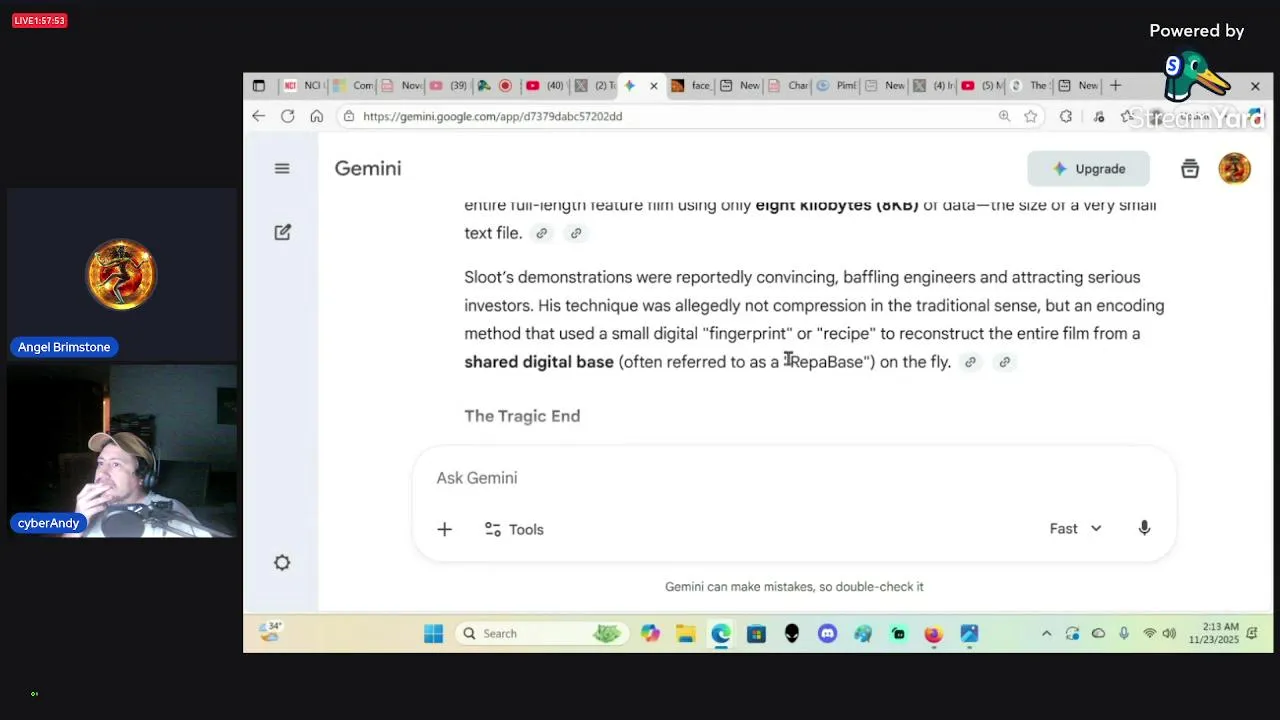Switch to the "Com" browser tab

[352, 85]
